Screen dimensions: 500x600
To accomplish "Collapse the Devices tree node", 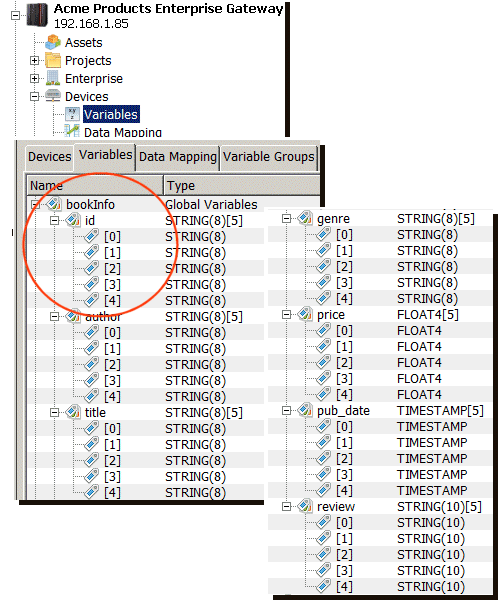I will tap(34, 96).
